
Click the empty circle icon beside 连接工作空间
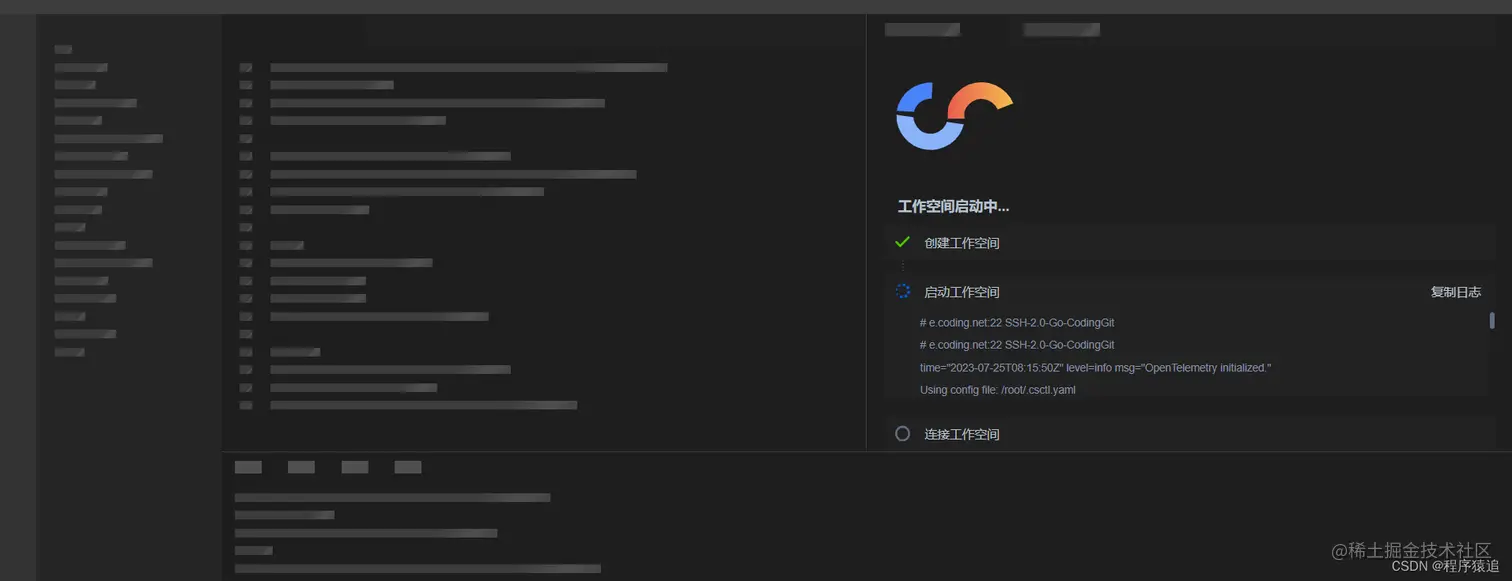pos(902,434)
